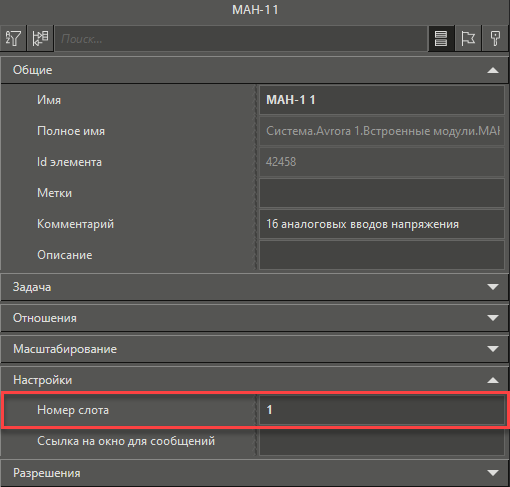Viewport: 510px width, 487px height.
Task: Expand the Разрешения section
Action: tap(493, 473)
